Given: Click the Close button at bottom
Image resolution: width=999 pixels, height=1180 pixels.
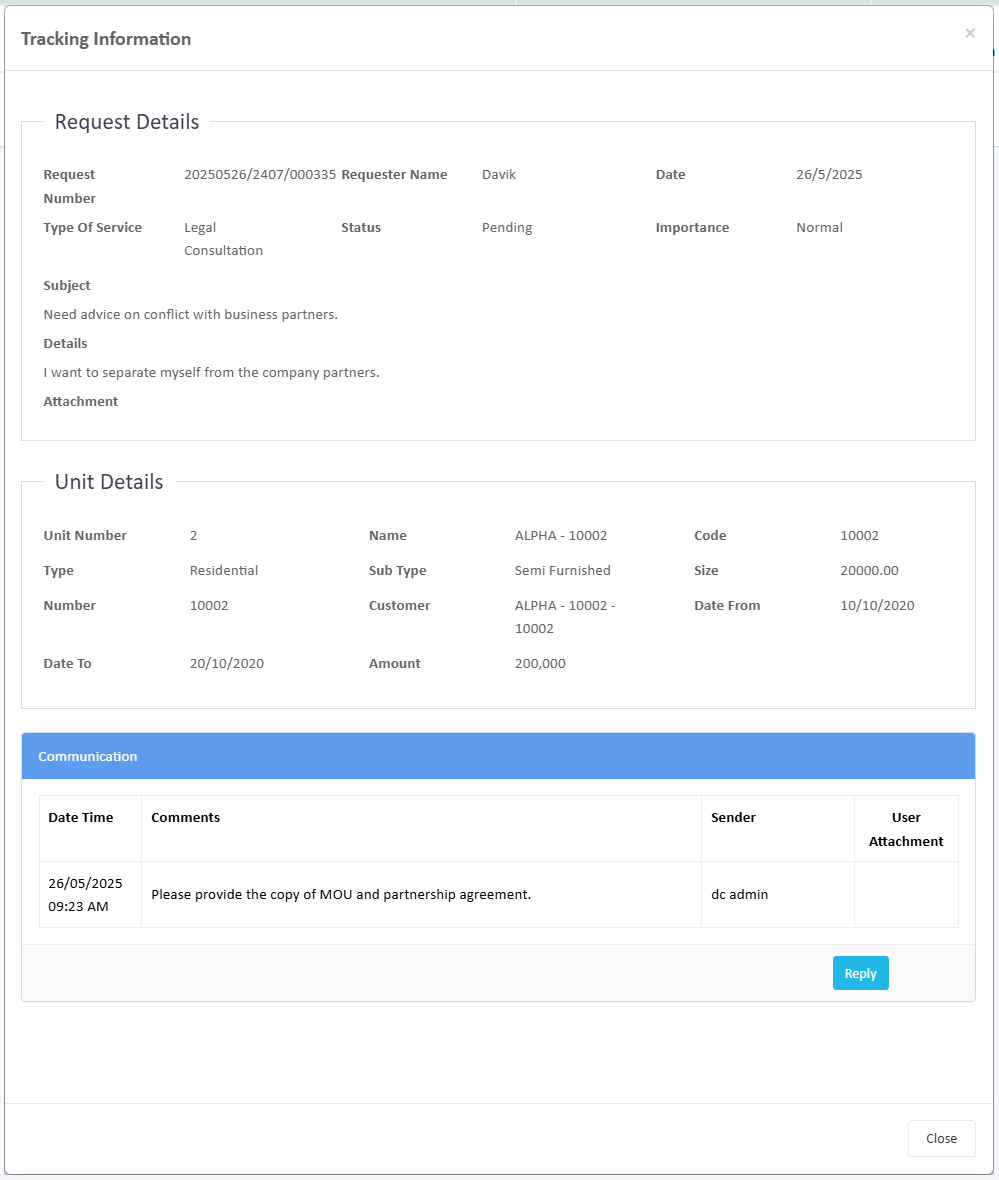Looking at the screenshot, I should [x=941, y=1139].
